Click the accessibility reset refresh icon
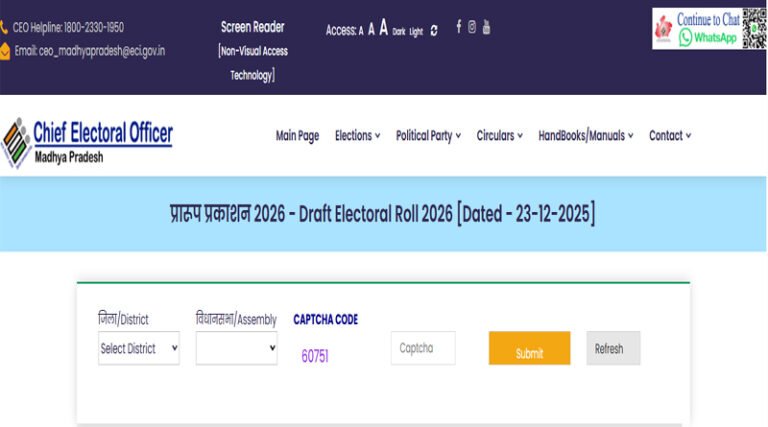The image size is (768, 427). point(434,31)
